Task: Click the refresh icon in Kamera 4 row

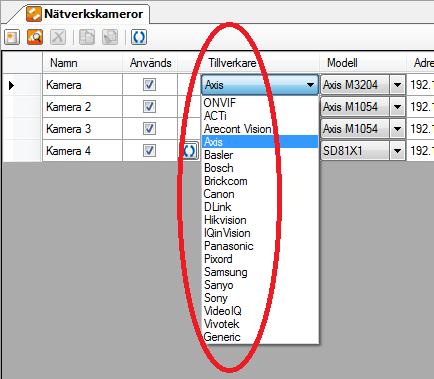Action: pos(189,151)
